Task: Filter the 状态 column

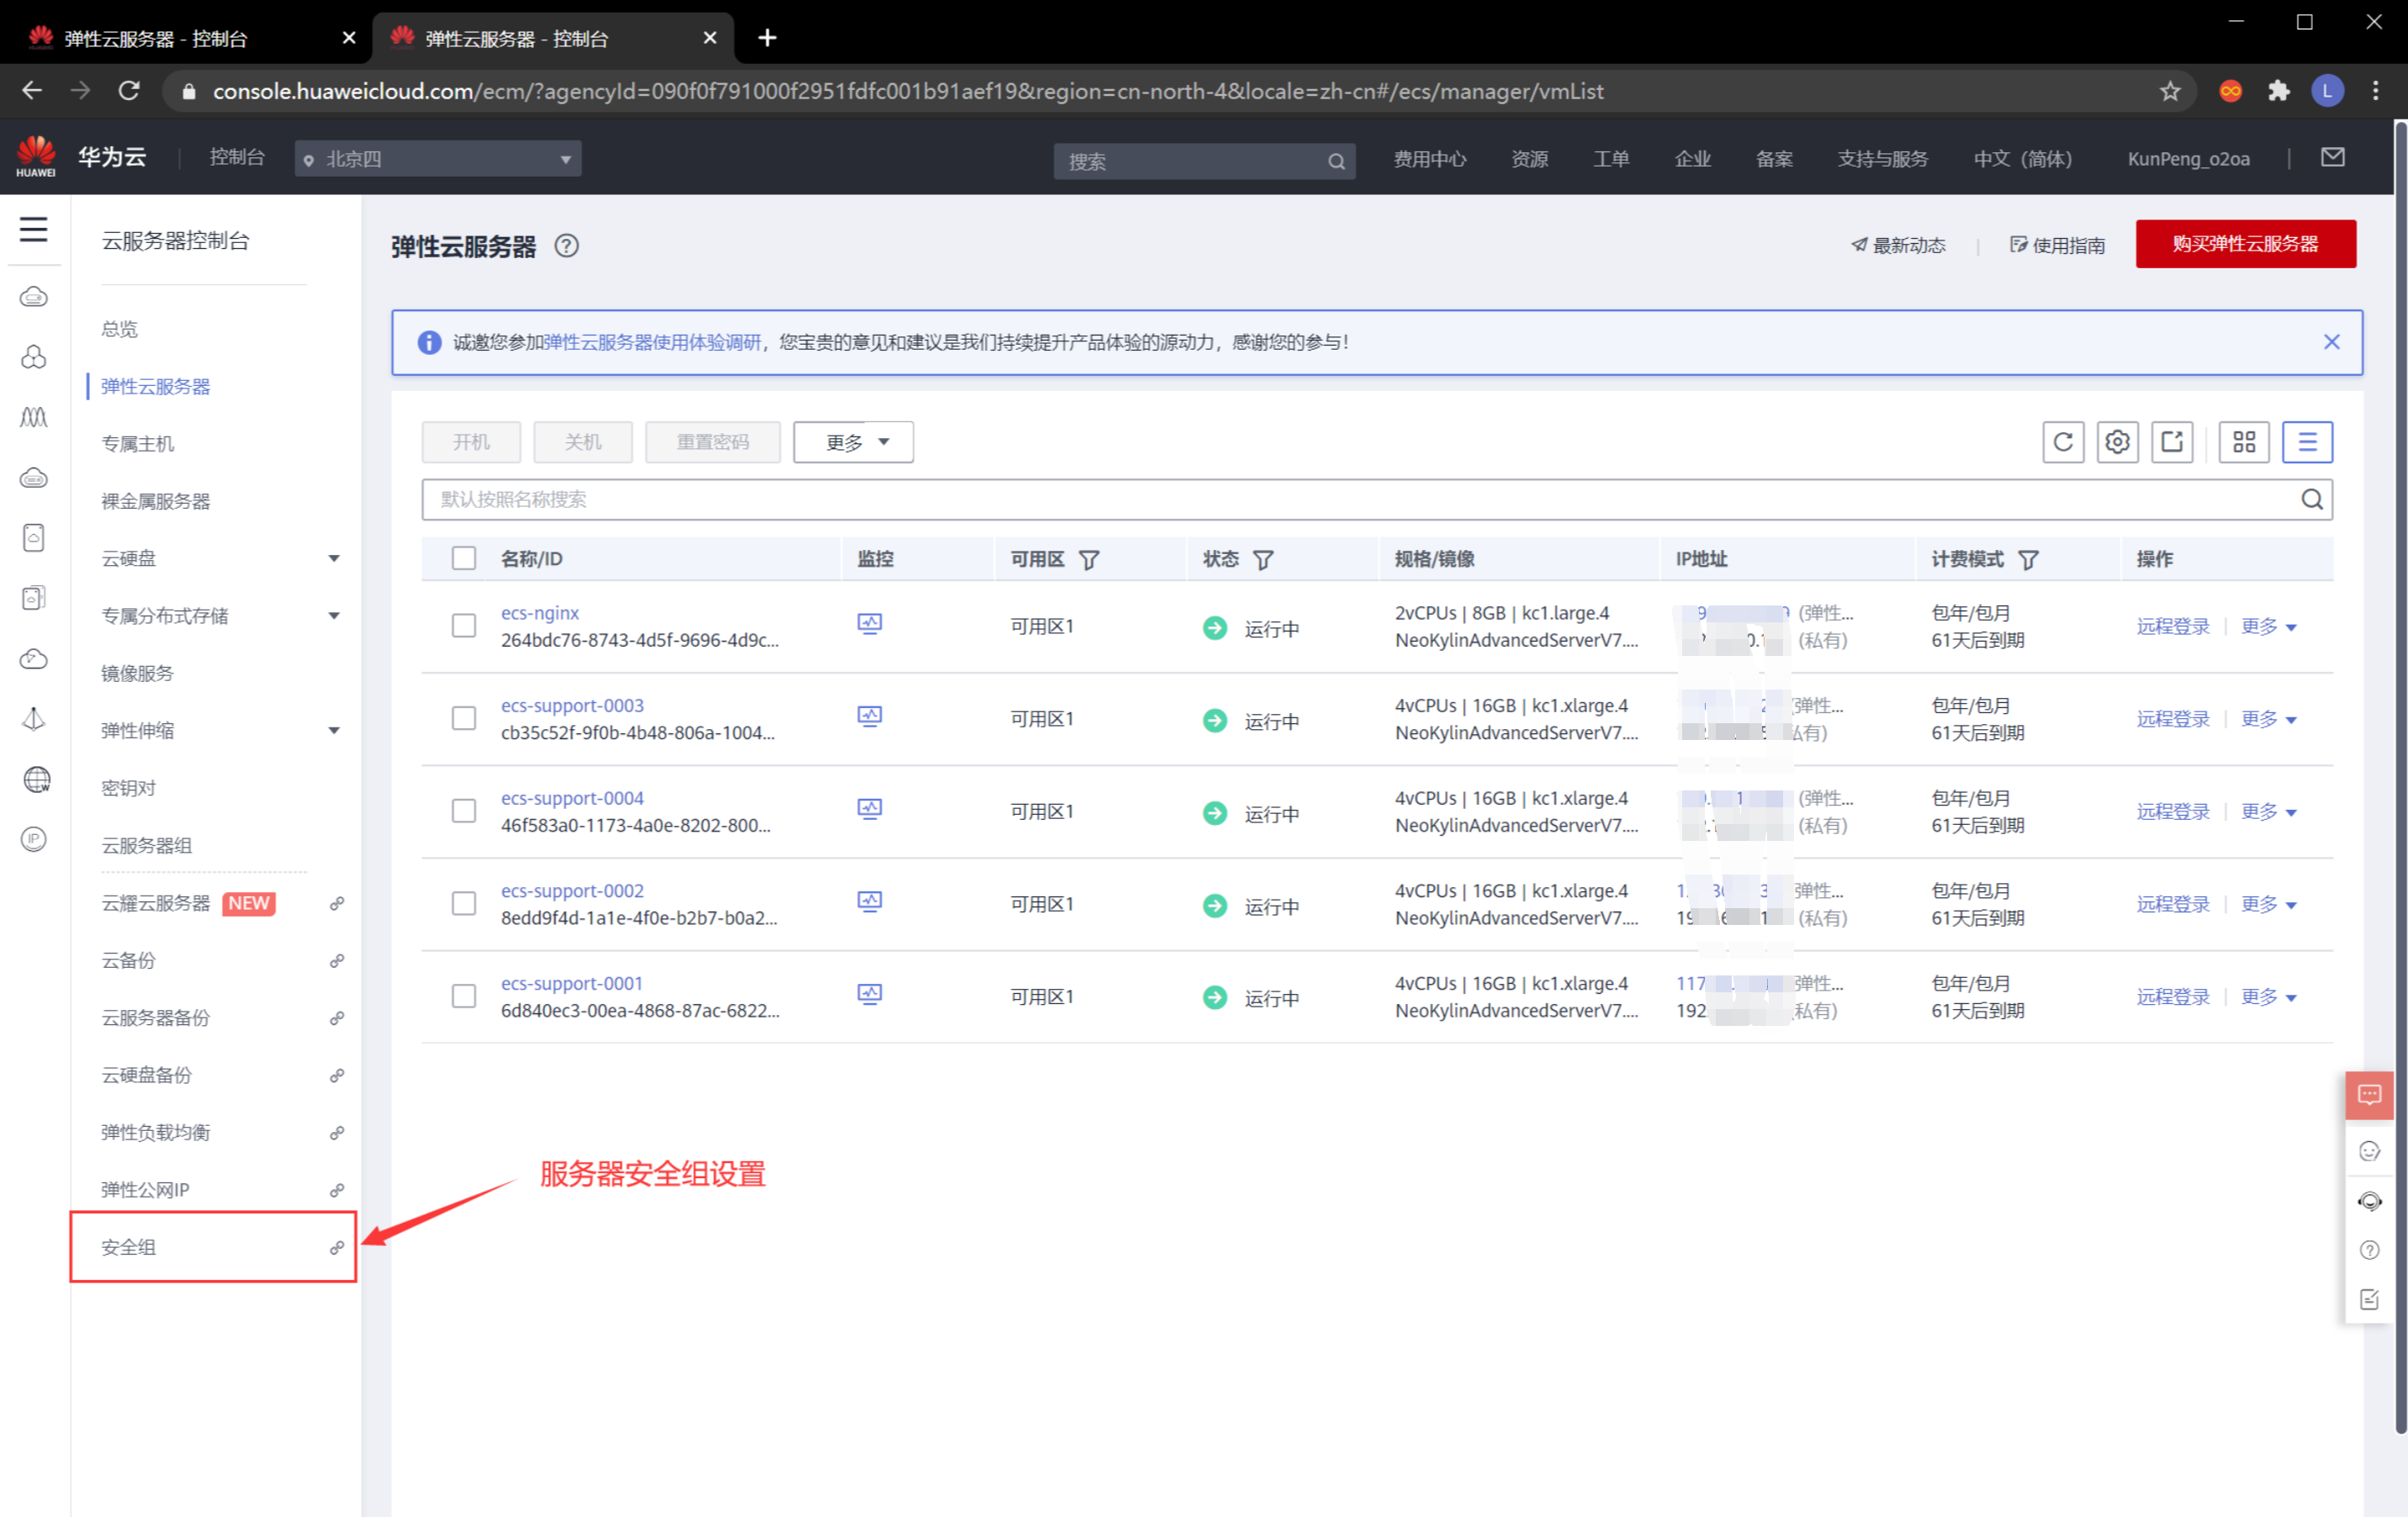Action: click(1263, 560)
